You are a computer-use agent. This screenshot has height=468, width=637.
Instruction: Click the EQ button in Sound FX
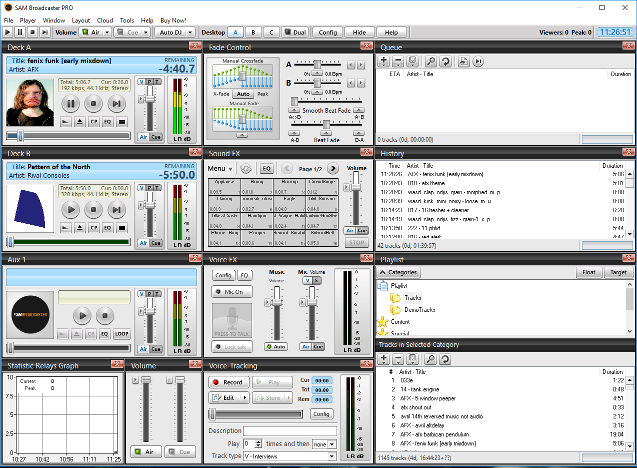point(266,168)
